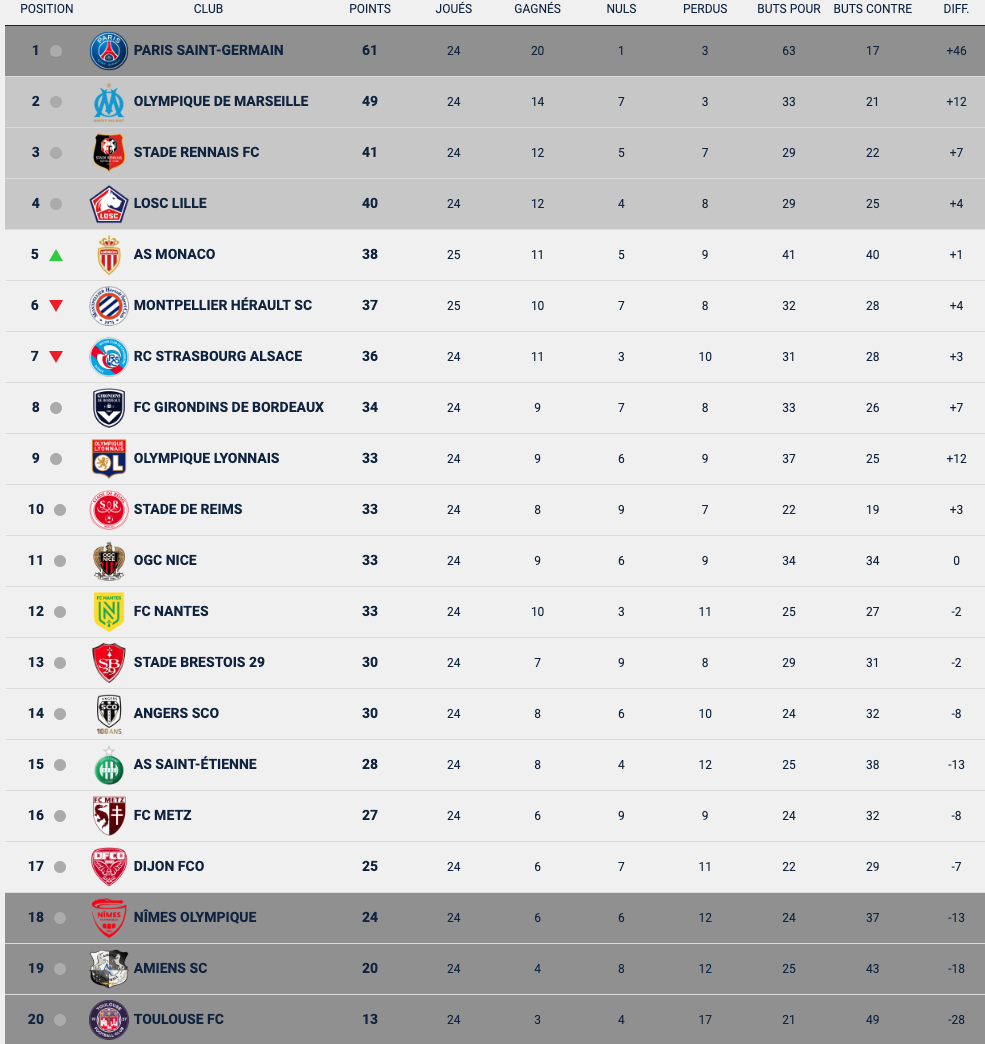
Task: Open the FC Girondins de Bordeaux link
Action: coord(228,407)
